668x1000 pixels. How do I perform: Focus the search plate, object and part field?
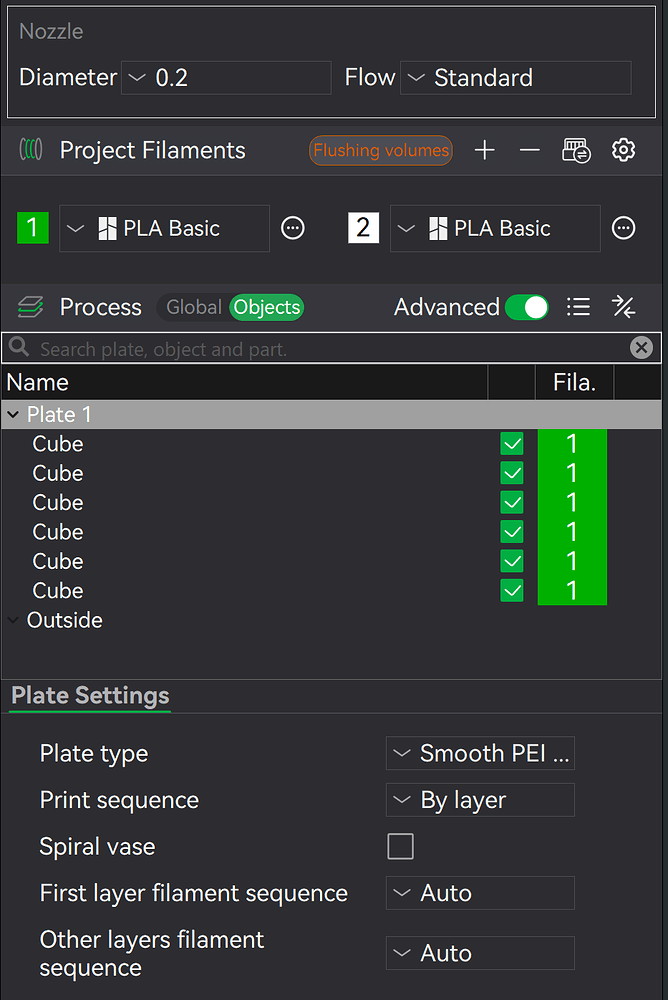pyautogui.click(x=332, y=348)
